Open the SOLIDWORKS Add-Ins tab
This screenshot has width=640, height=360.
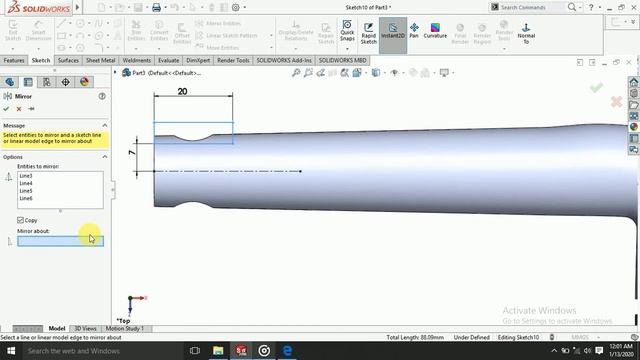pyautogui.click(x=284, y=60)
